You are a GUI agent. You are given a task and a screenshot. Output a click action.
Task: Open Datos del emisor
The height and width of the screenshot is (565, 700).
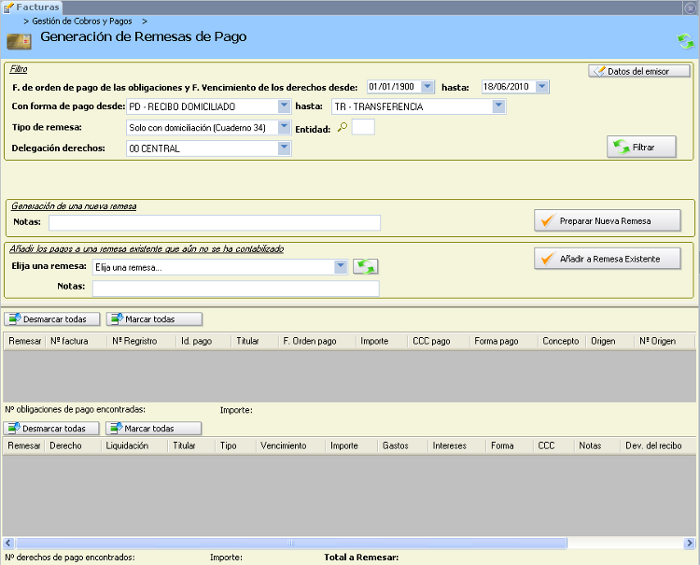point(640,71)
